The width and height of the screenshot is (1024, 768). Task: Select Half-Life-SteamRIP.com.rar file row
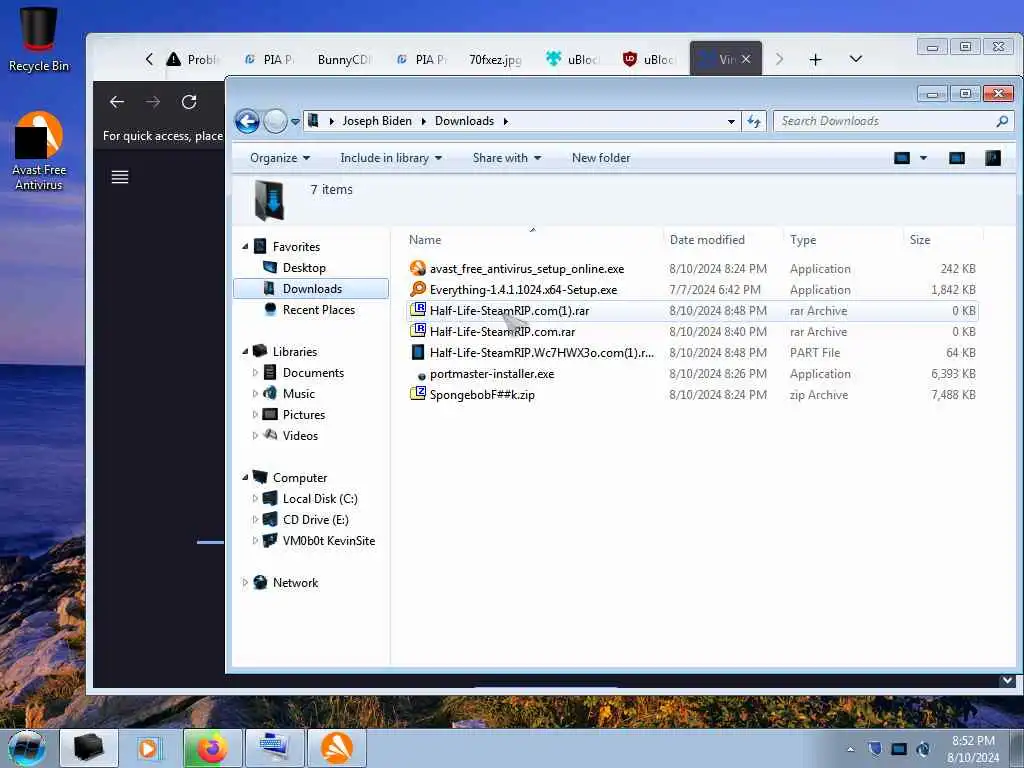[x=692, y=332]
